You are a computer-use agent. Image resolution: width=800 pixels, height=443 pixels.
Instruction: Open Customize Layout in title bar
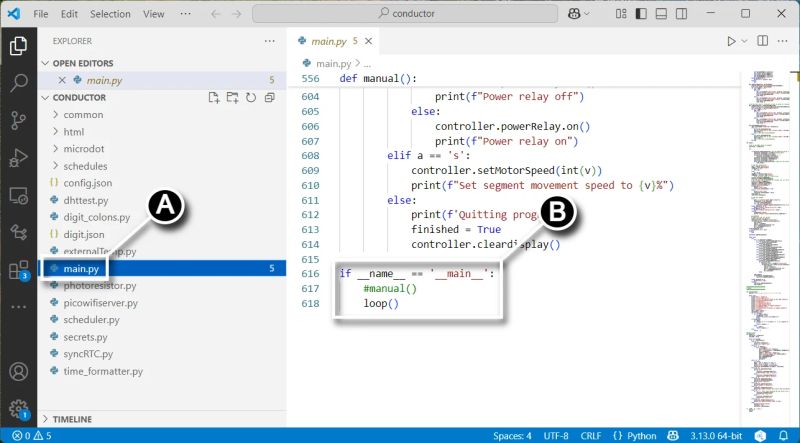pyautogui.click(x=621, y=14)
